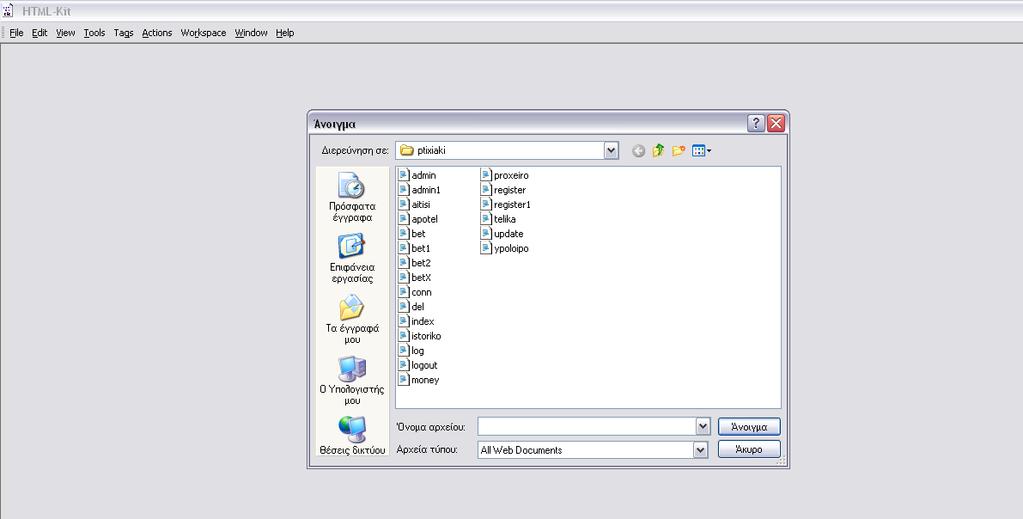Open the Help menu
The image size is (1023, 519).
pos(284,33)
